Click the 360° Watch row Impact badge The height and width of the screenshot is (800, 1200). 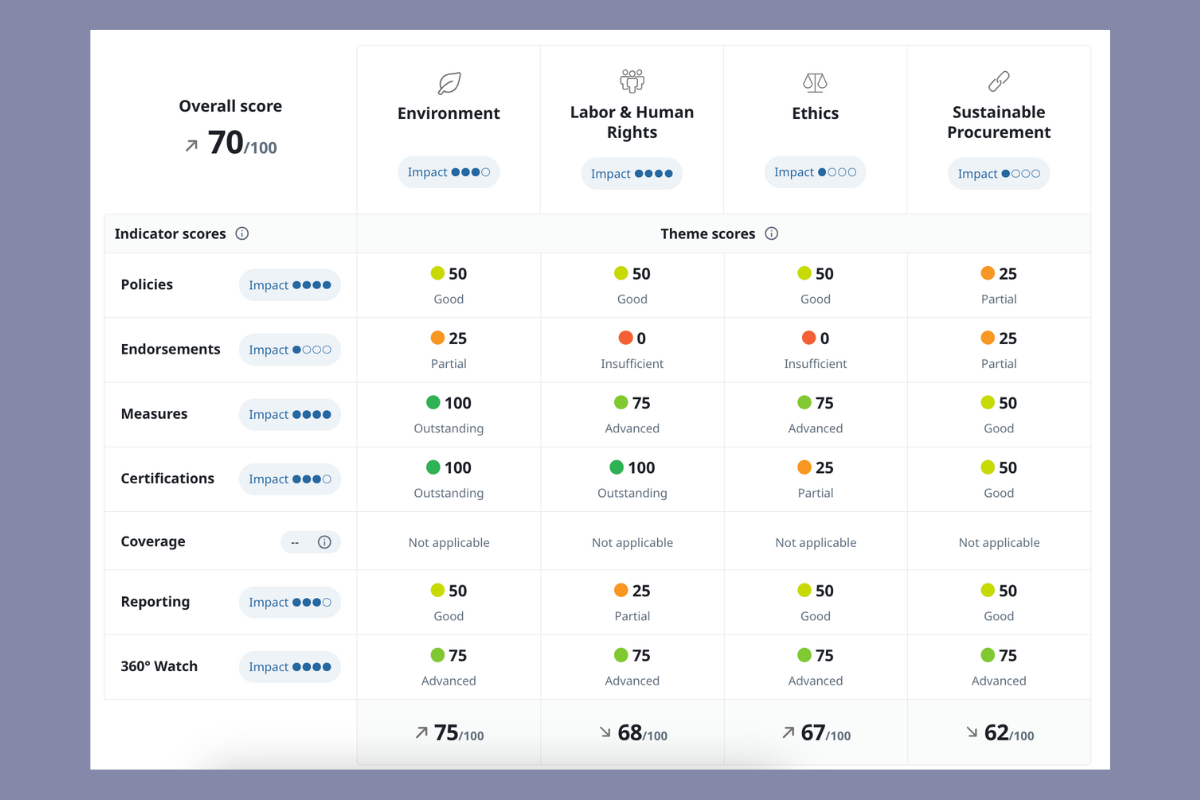click(290, 667)
